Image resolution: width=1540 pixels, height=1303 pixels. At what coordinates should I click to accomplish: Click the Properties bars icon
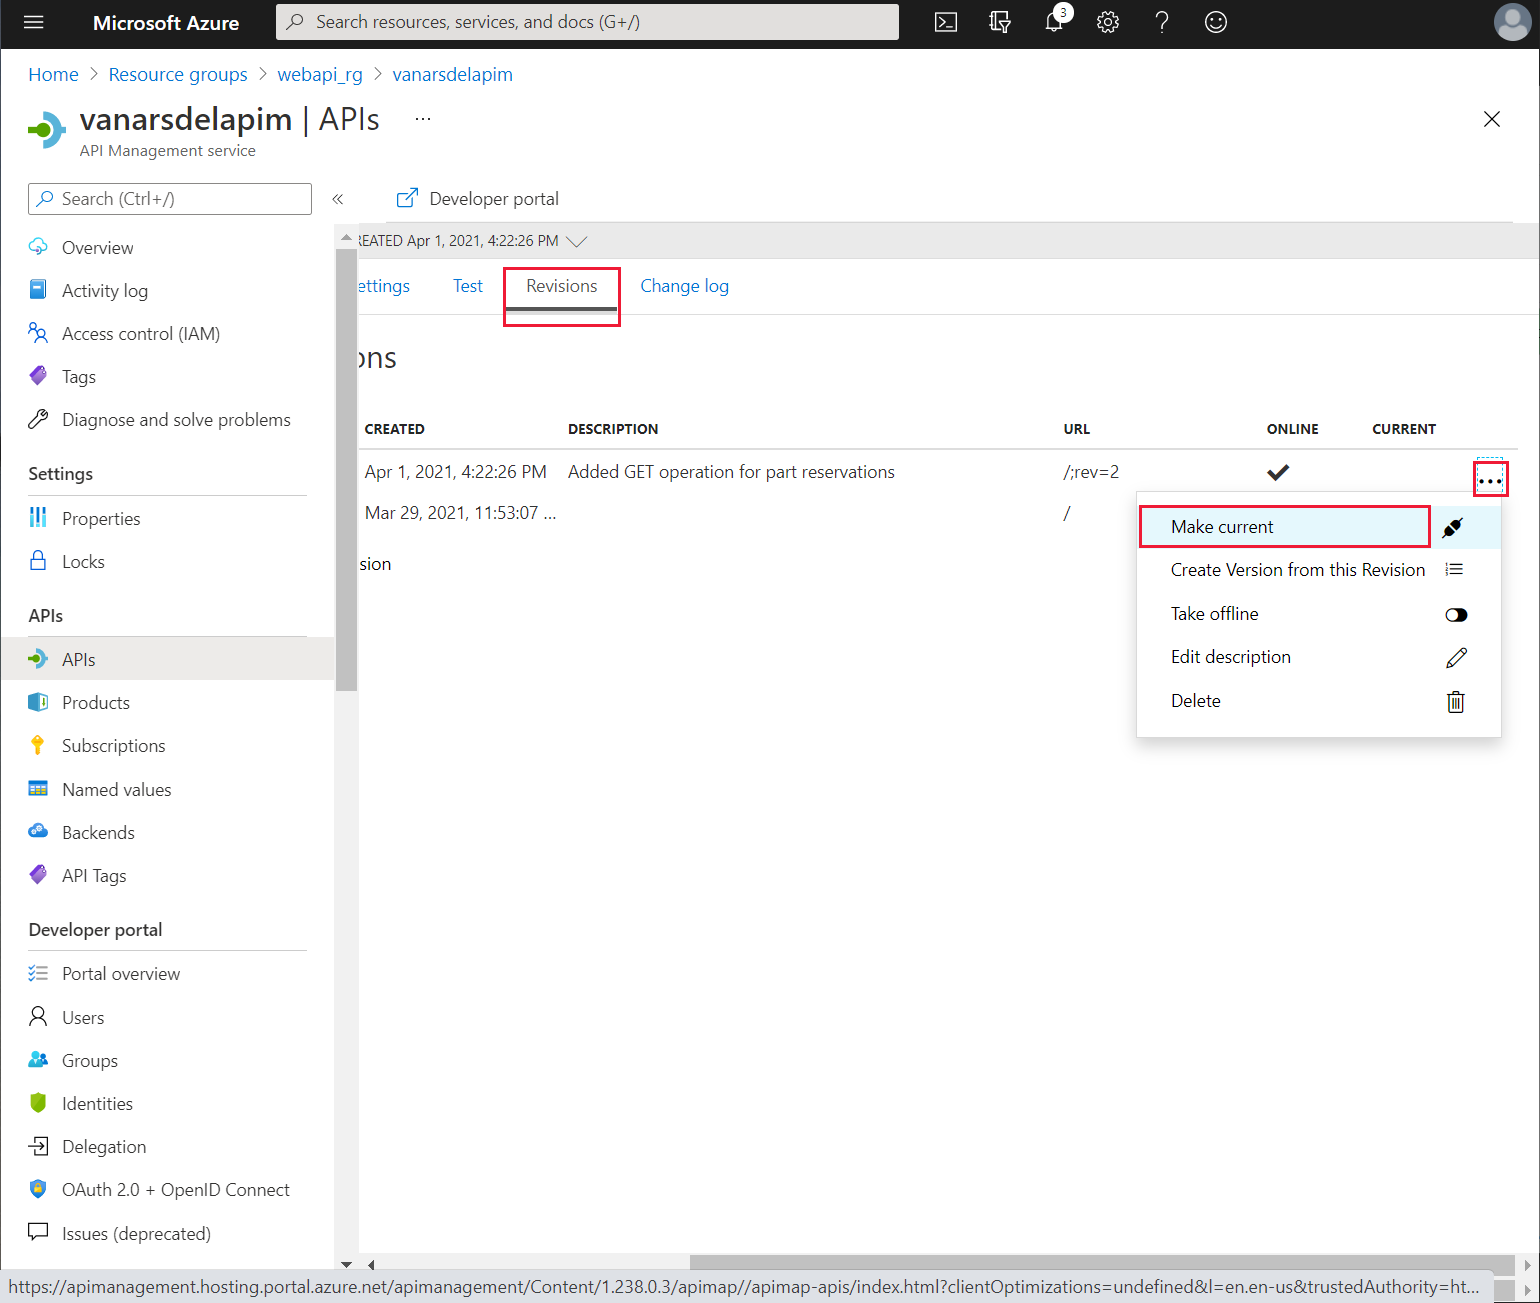38,517
